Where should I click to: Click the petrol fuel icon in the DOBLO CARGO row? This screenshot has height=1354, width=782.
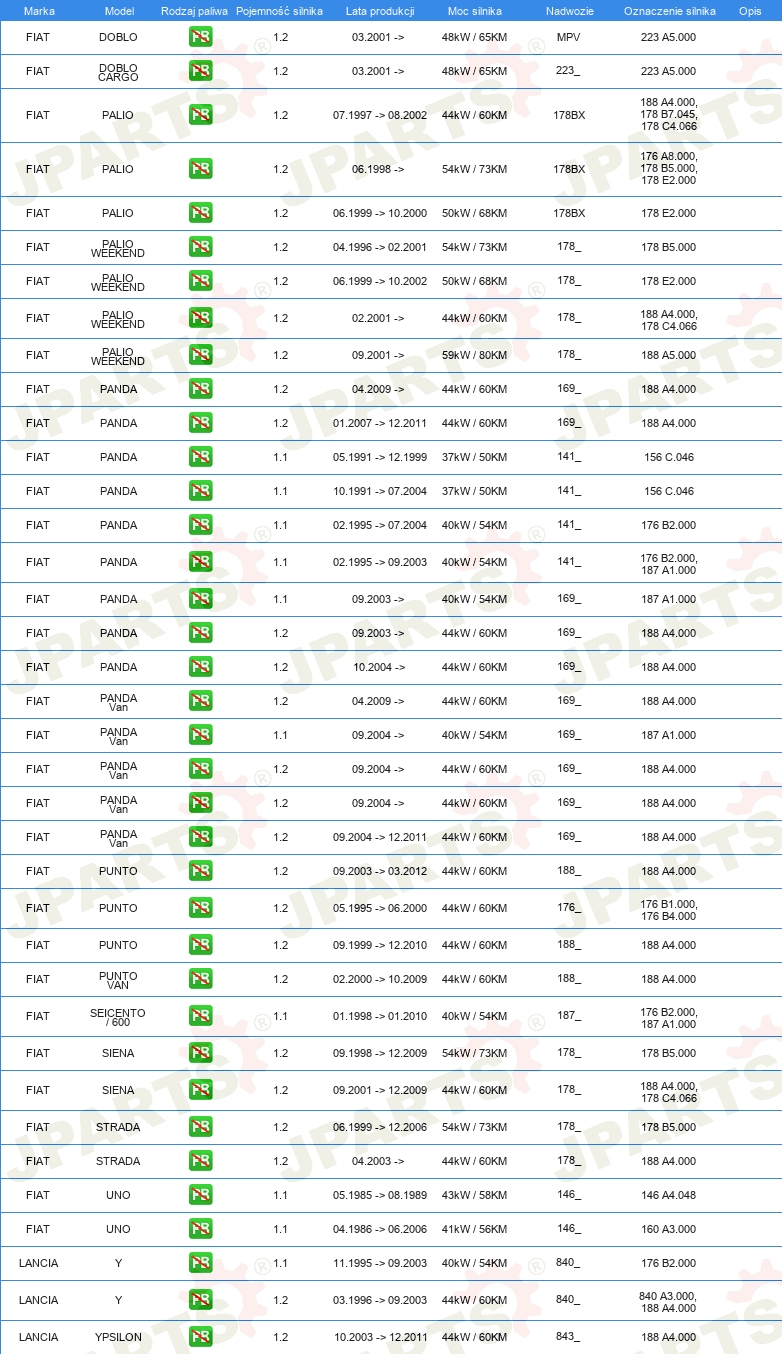click(x=200, y=71)
